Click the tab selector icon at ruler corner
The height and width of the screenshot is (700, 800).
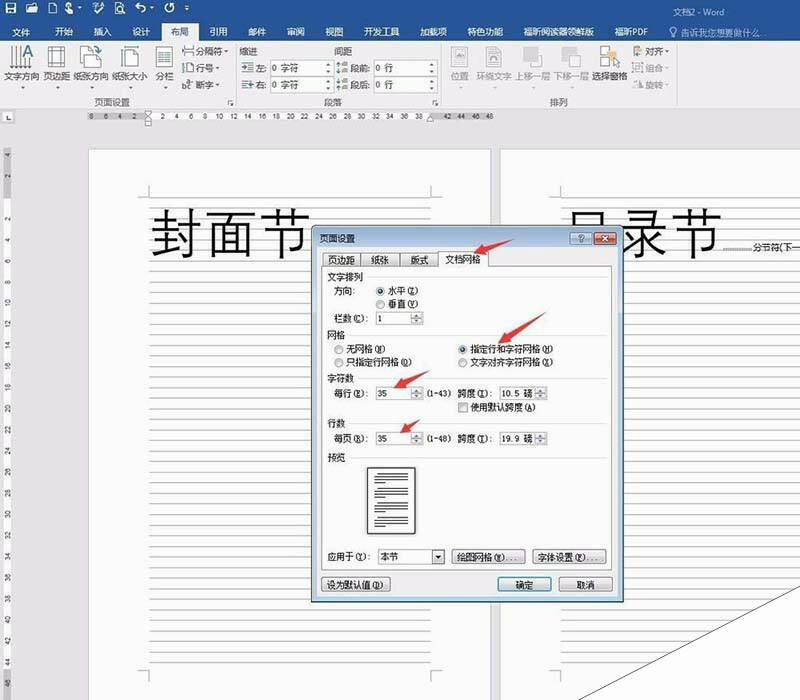click(x=8, y=117)
